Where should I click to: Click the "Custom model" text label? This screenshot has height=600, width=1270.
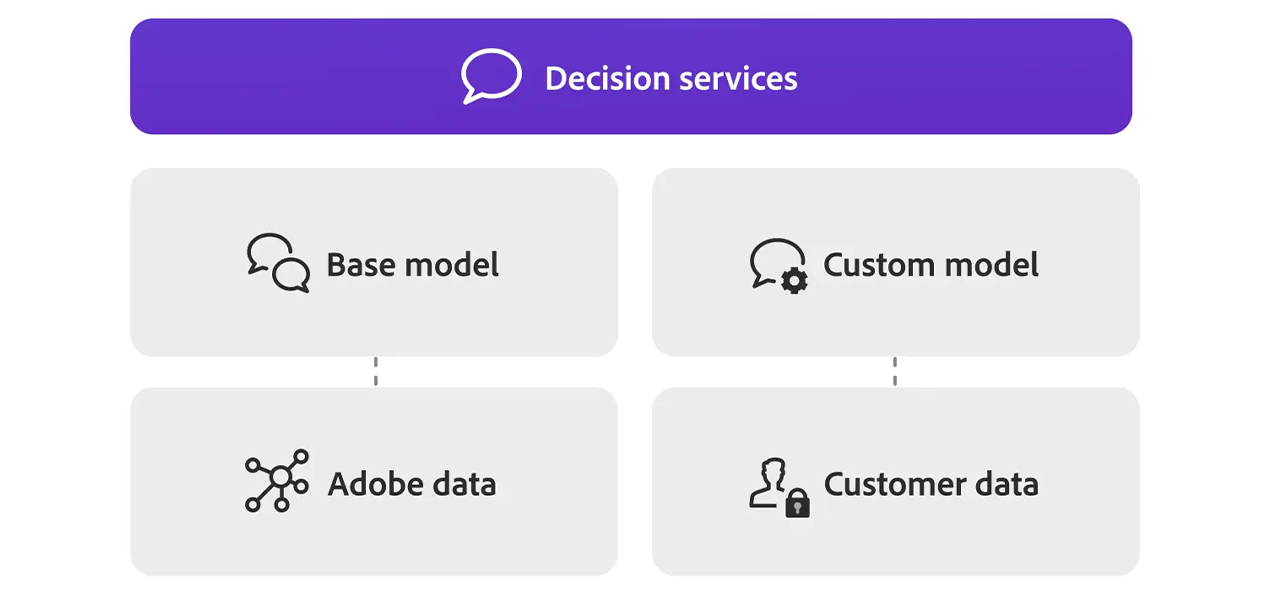(931, 265)
